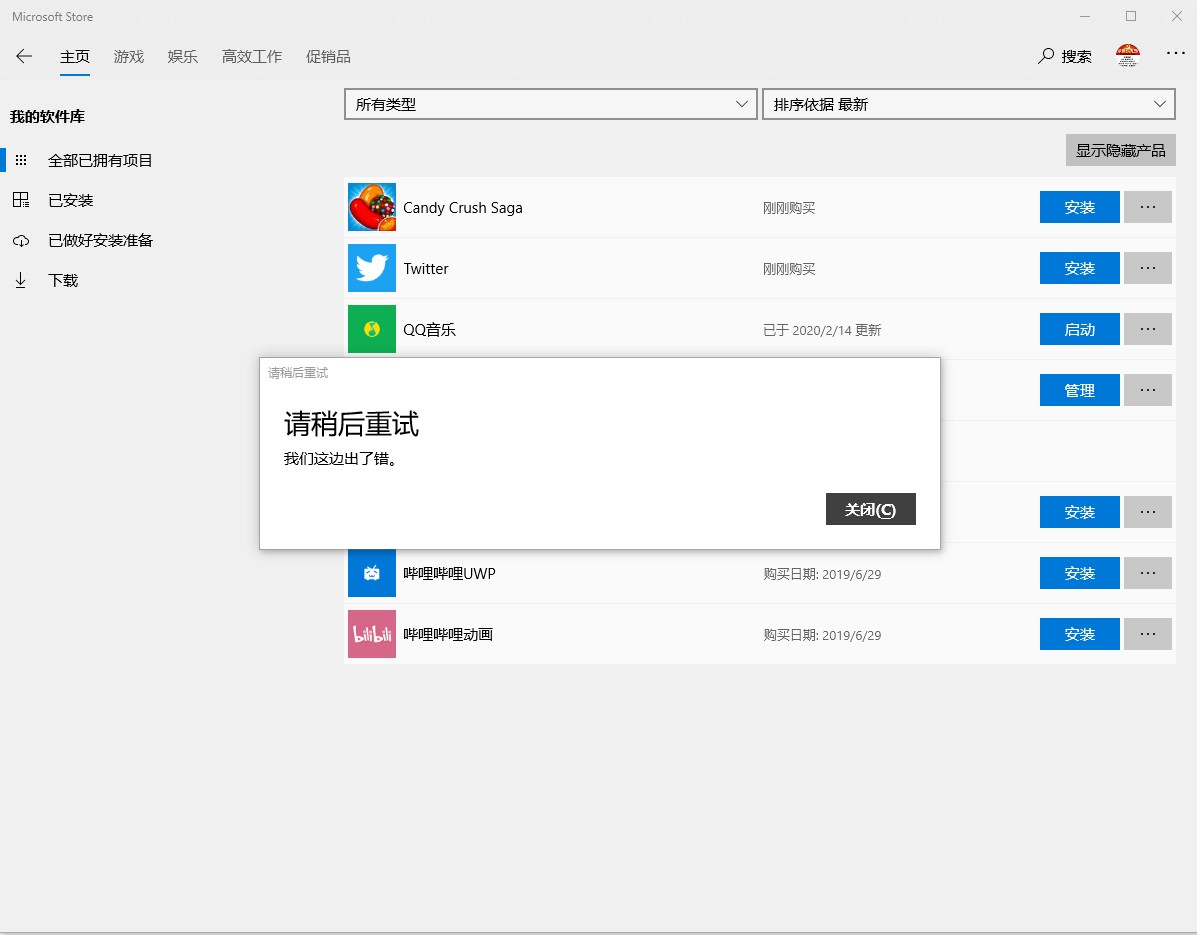Go back with the back arrow
The image size is (1197, 935).
tap(24, 56)
